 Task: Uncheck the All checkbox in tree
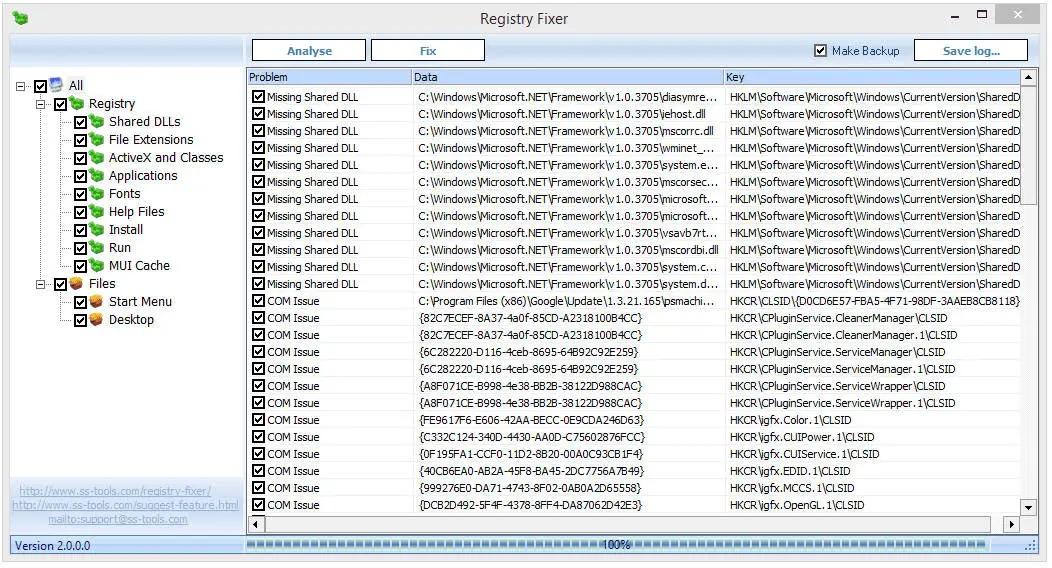pos(40,86)
